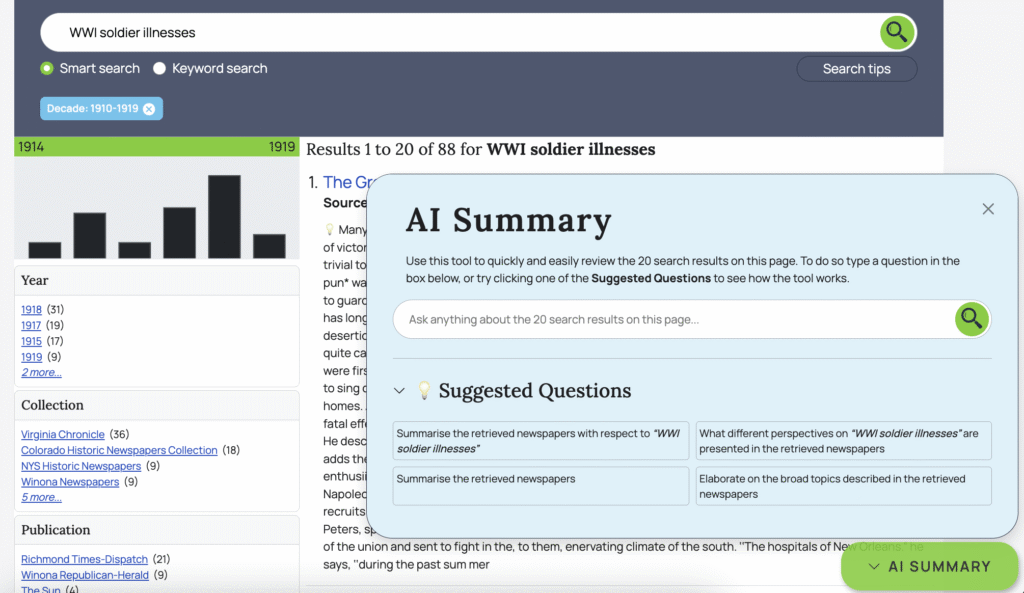Click the main search text field
Screen dimensions: 1024x593
[460, 33]
